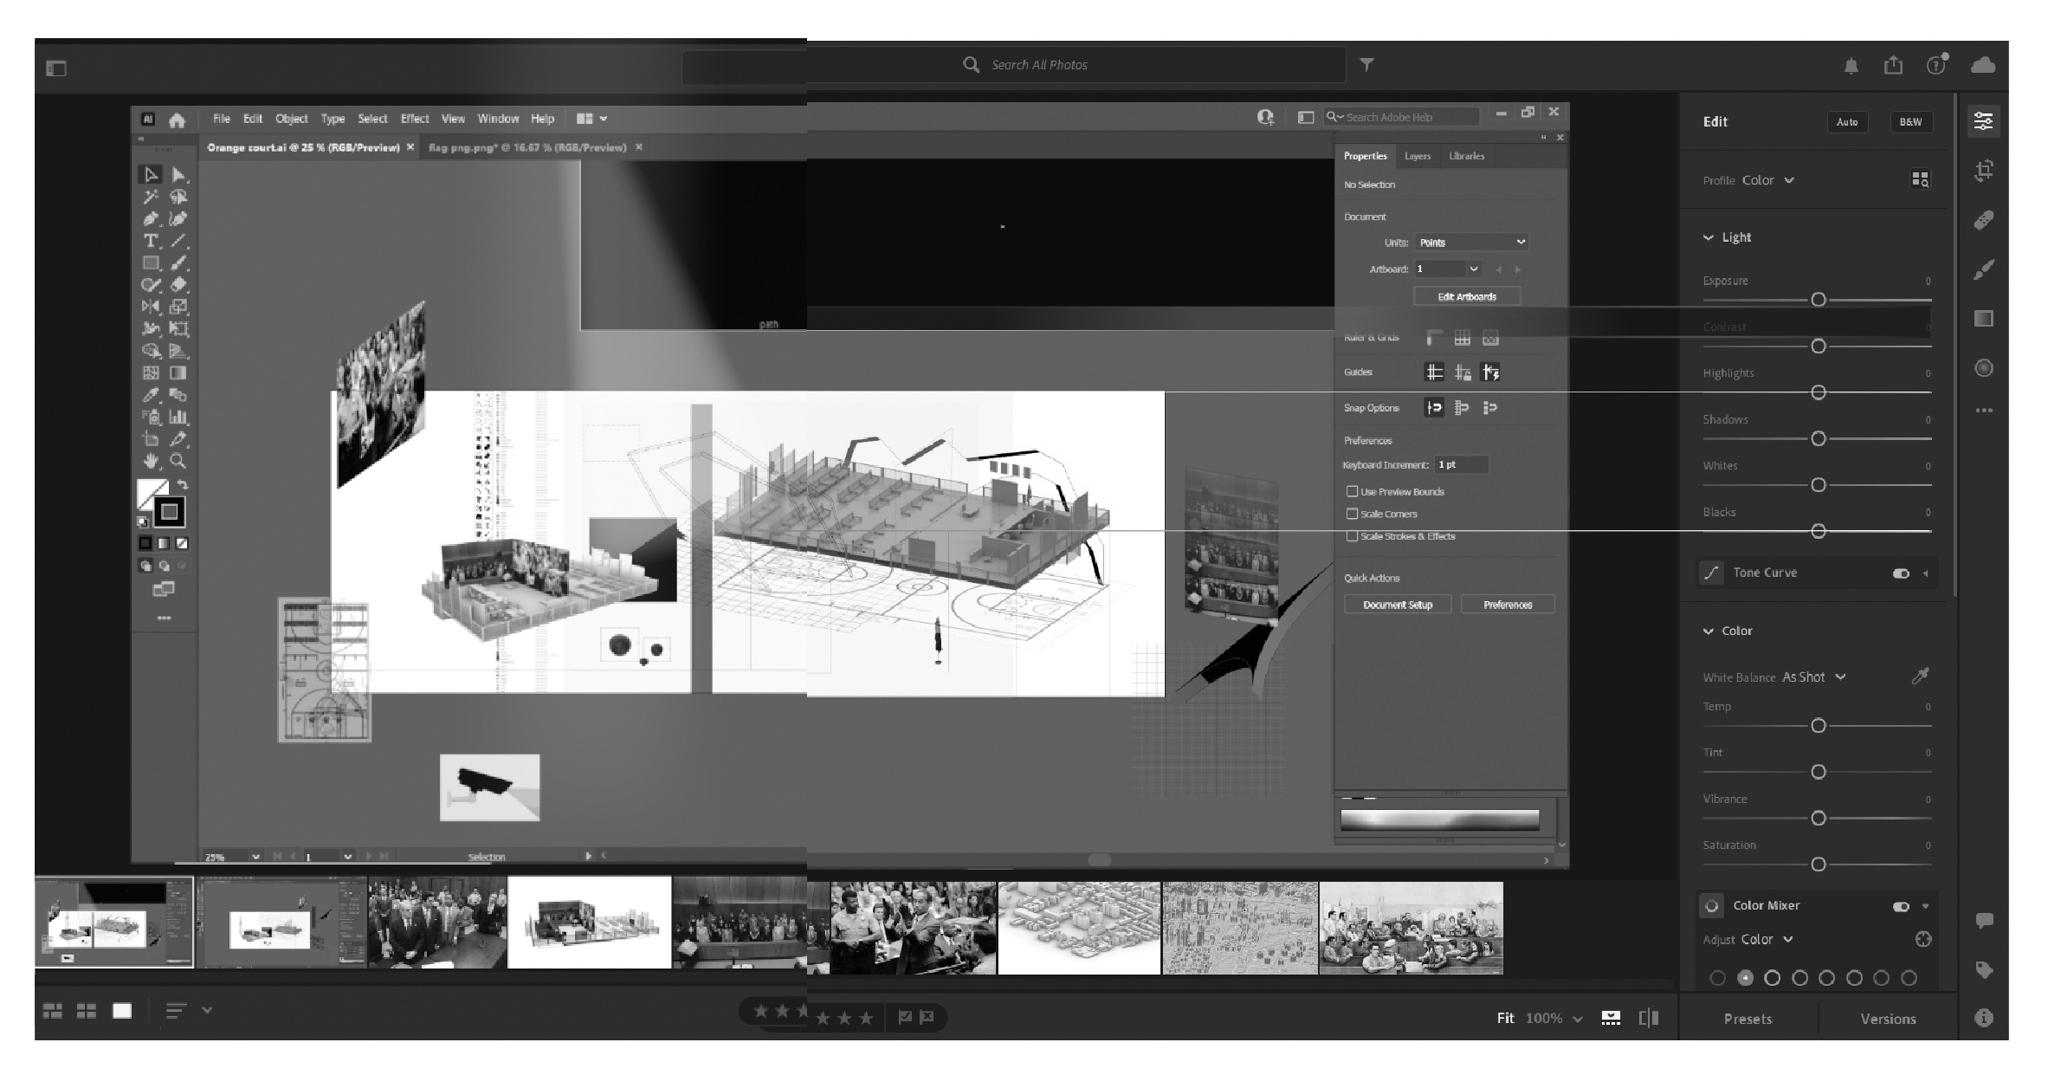Open the Units Points dropdown
The height and width of the screenshot is (1075, 2048).
[x=1471, y=242]
